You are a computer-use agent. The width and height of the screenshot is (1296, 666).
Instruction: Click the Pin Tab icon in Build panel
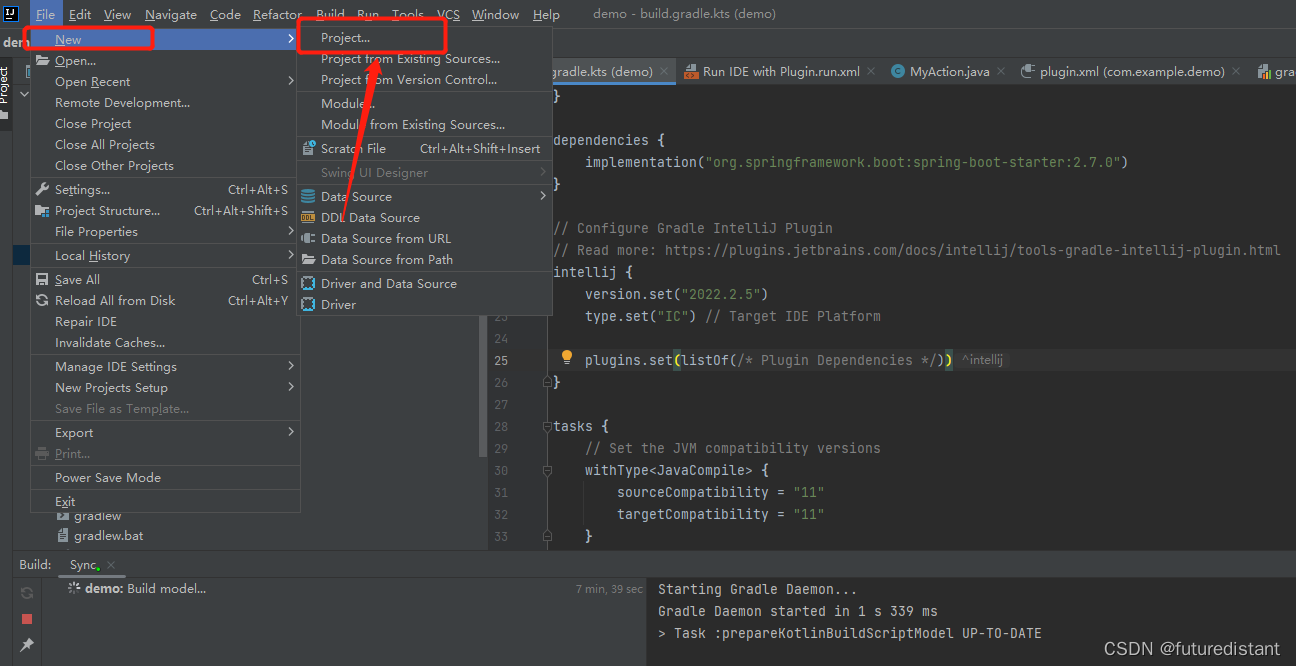(x=27, y=645)
